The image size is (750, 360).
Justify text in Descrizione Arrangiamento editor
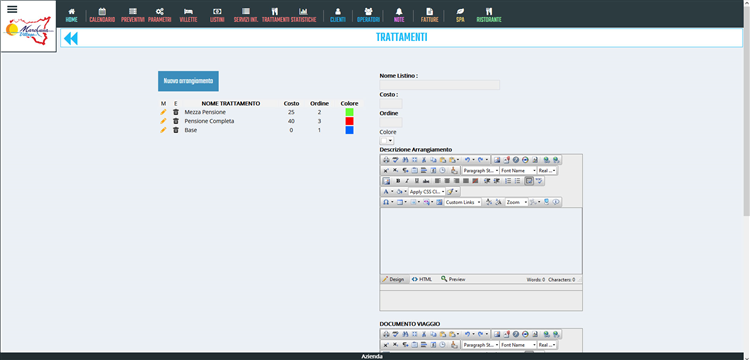point(465,181)
